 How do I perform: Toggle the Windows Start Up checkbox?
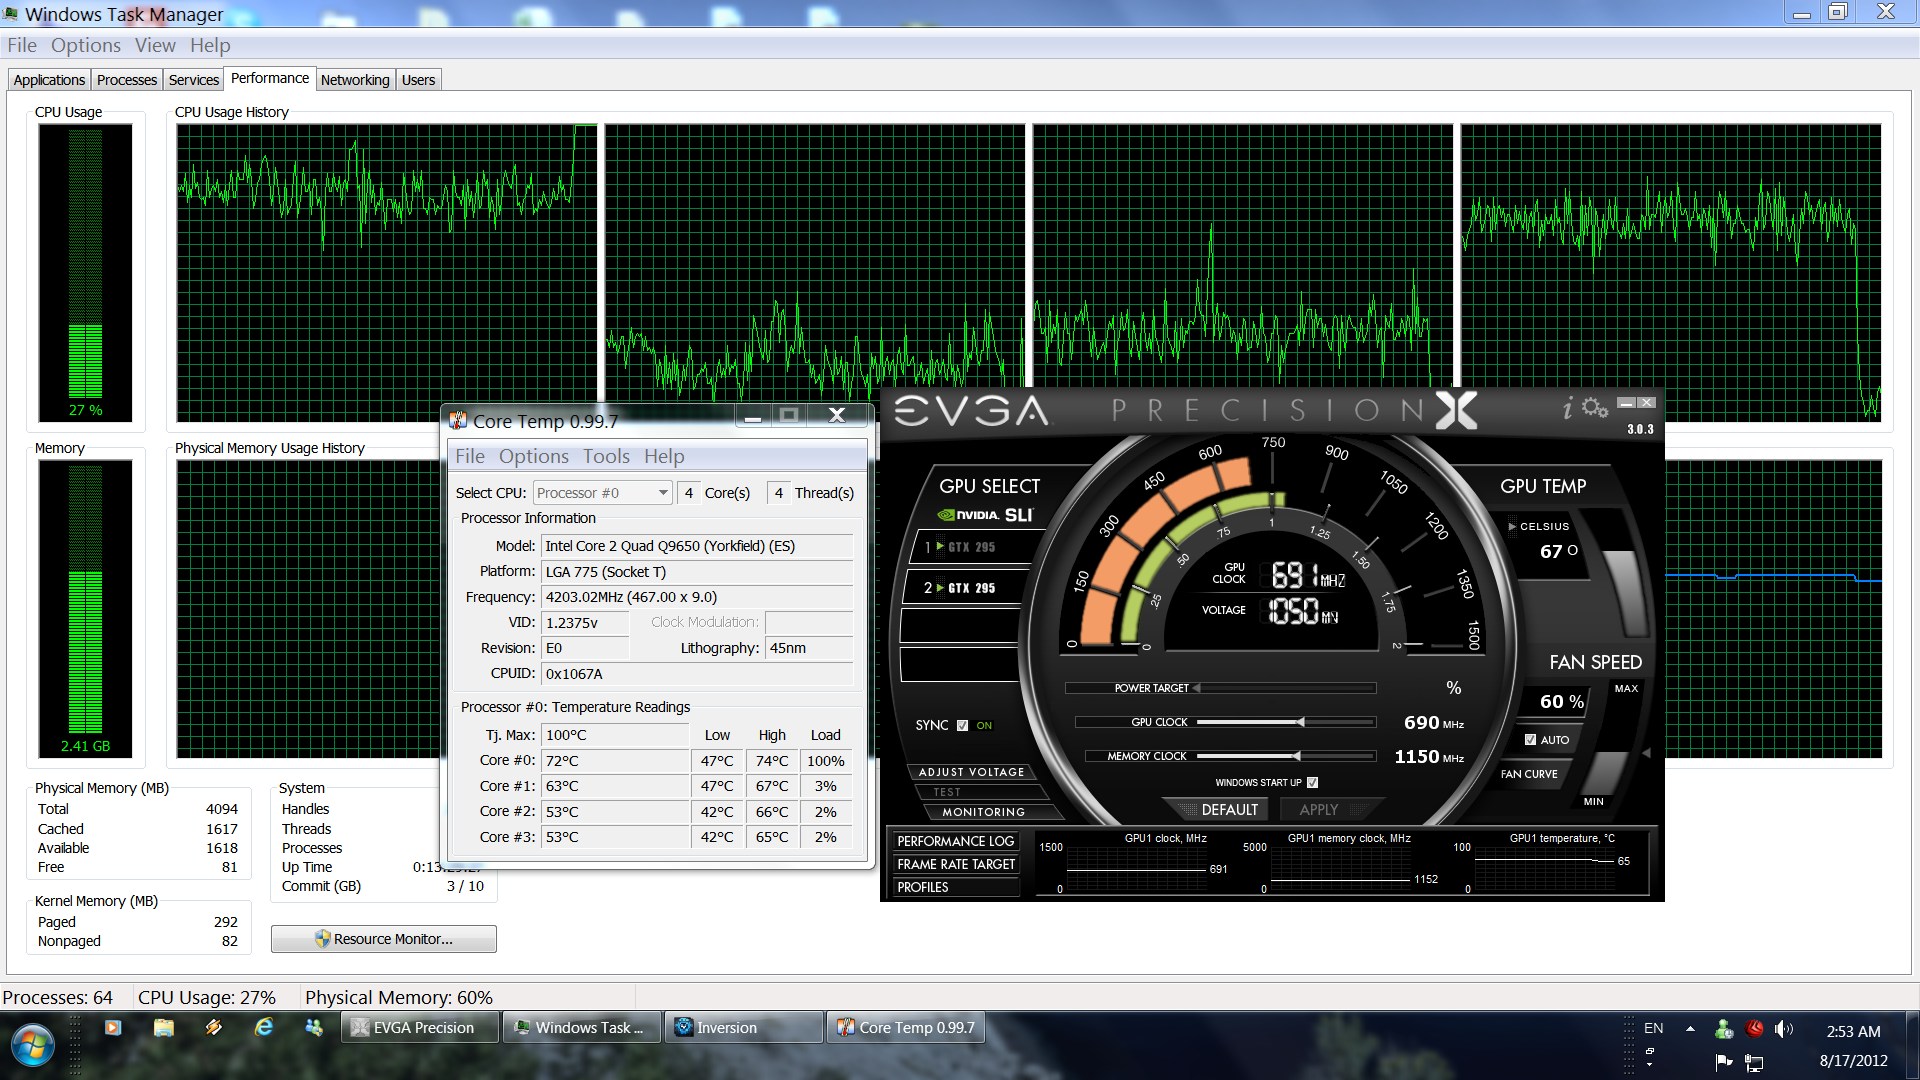point(1312,783)
